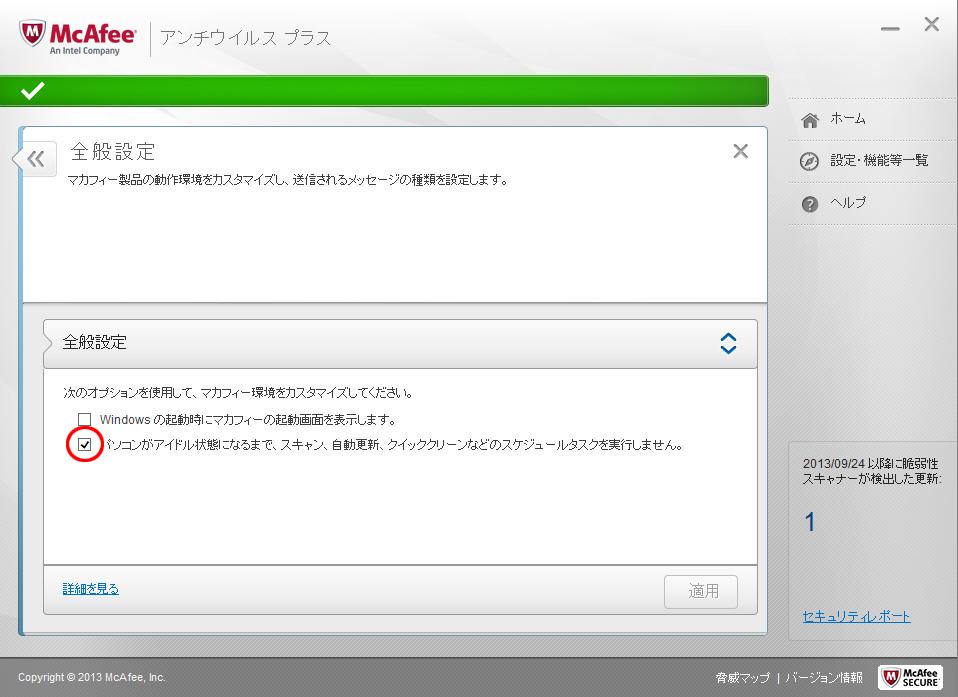Click the 次のオプションを使用して instruction text

click(x=238, y=393)
